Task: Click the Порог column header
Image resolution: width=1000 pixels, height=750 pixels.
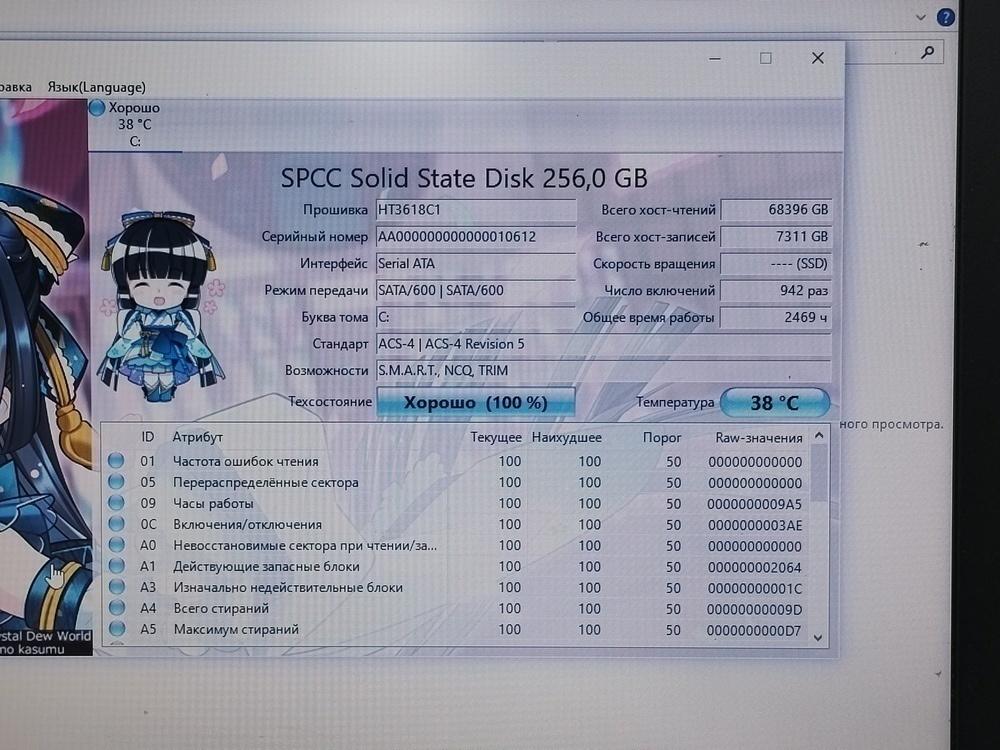Action: [662, 438]
